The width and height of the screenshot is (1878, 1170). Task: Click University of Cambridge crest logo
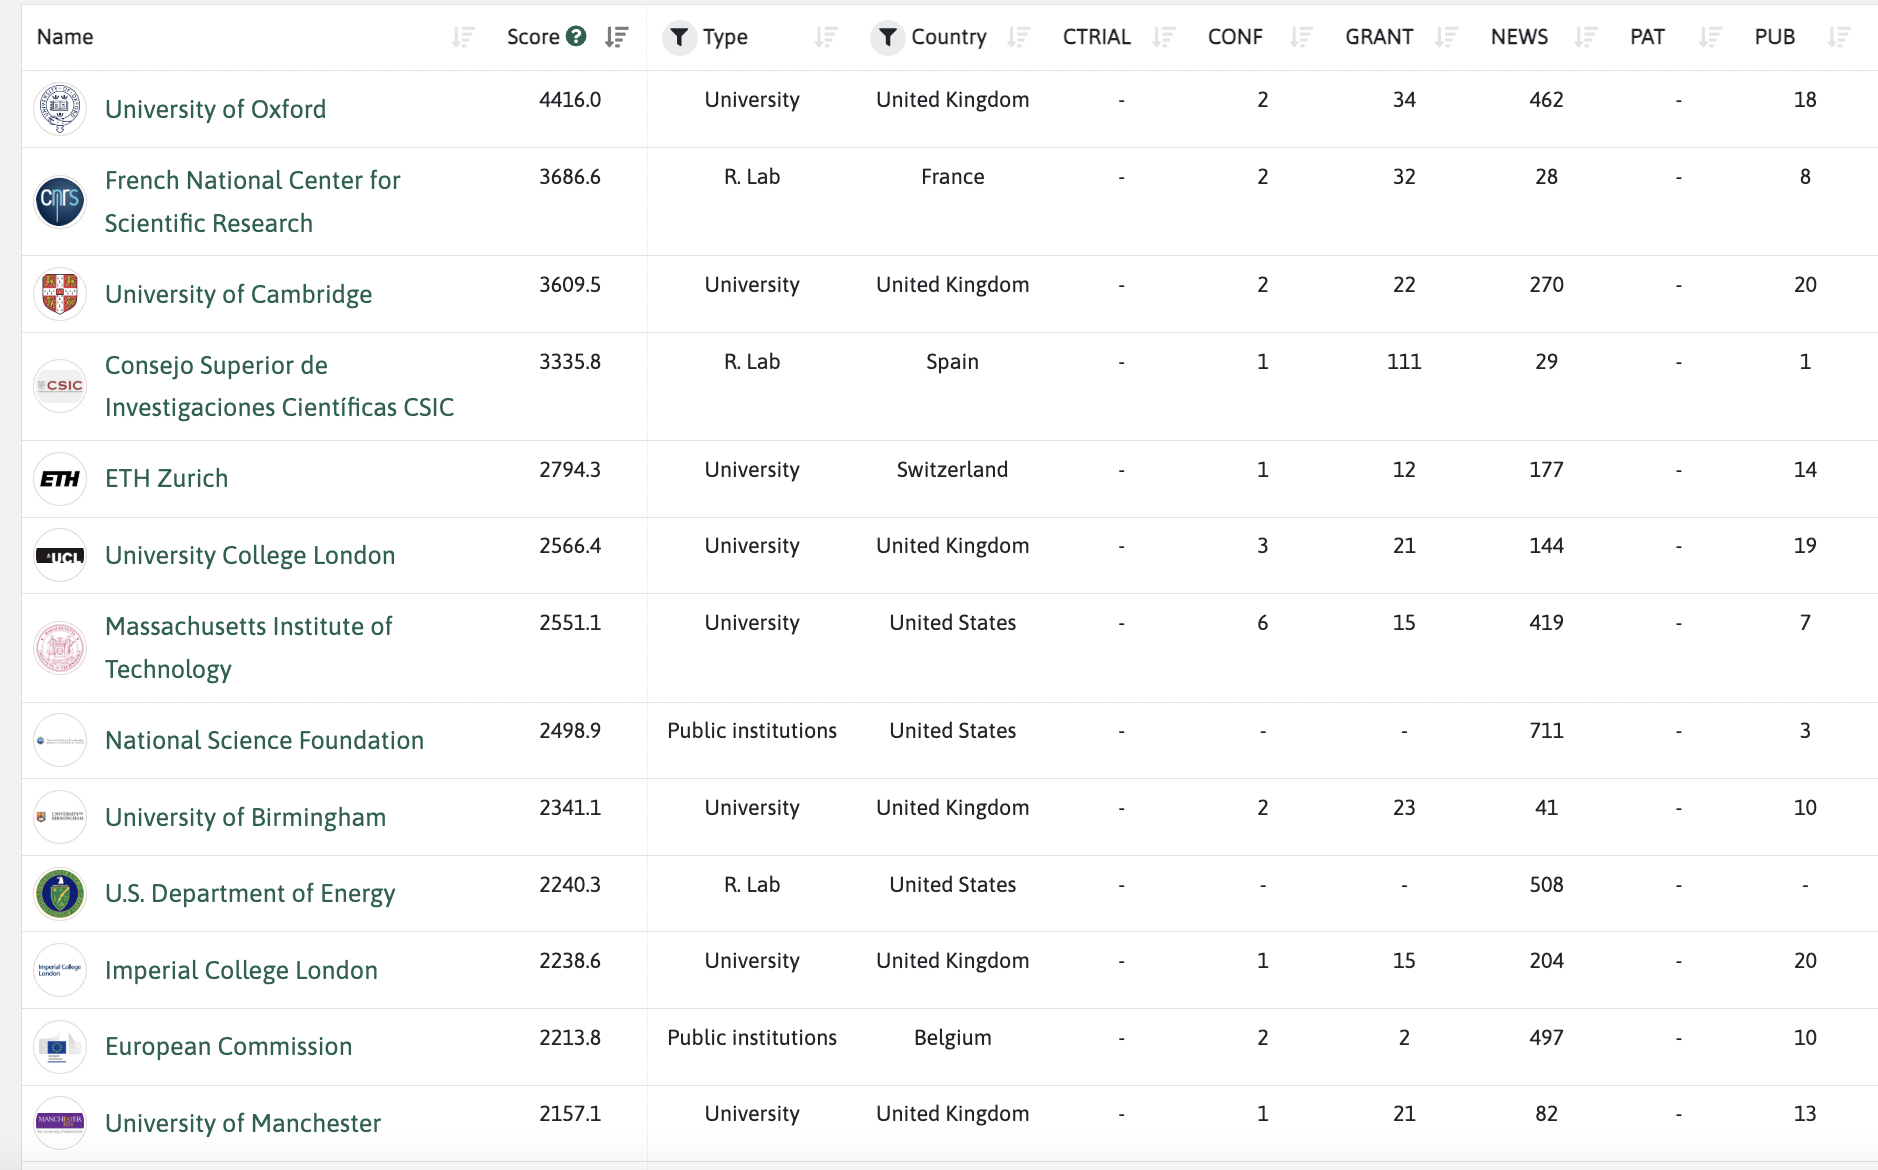point(60,294)
